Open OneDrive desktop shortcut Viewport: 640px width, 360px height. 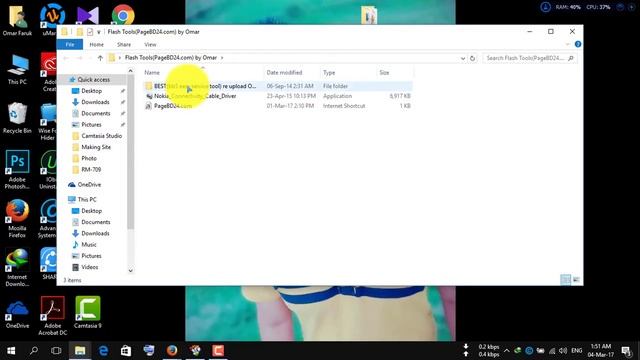tap(17, 314)
